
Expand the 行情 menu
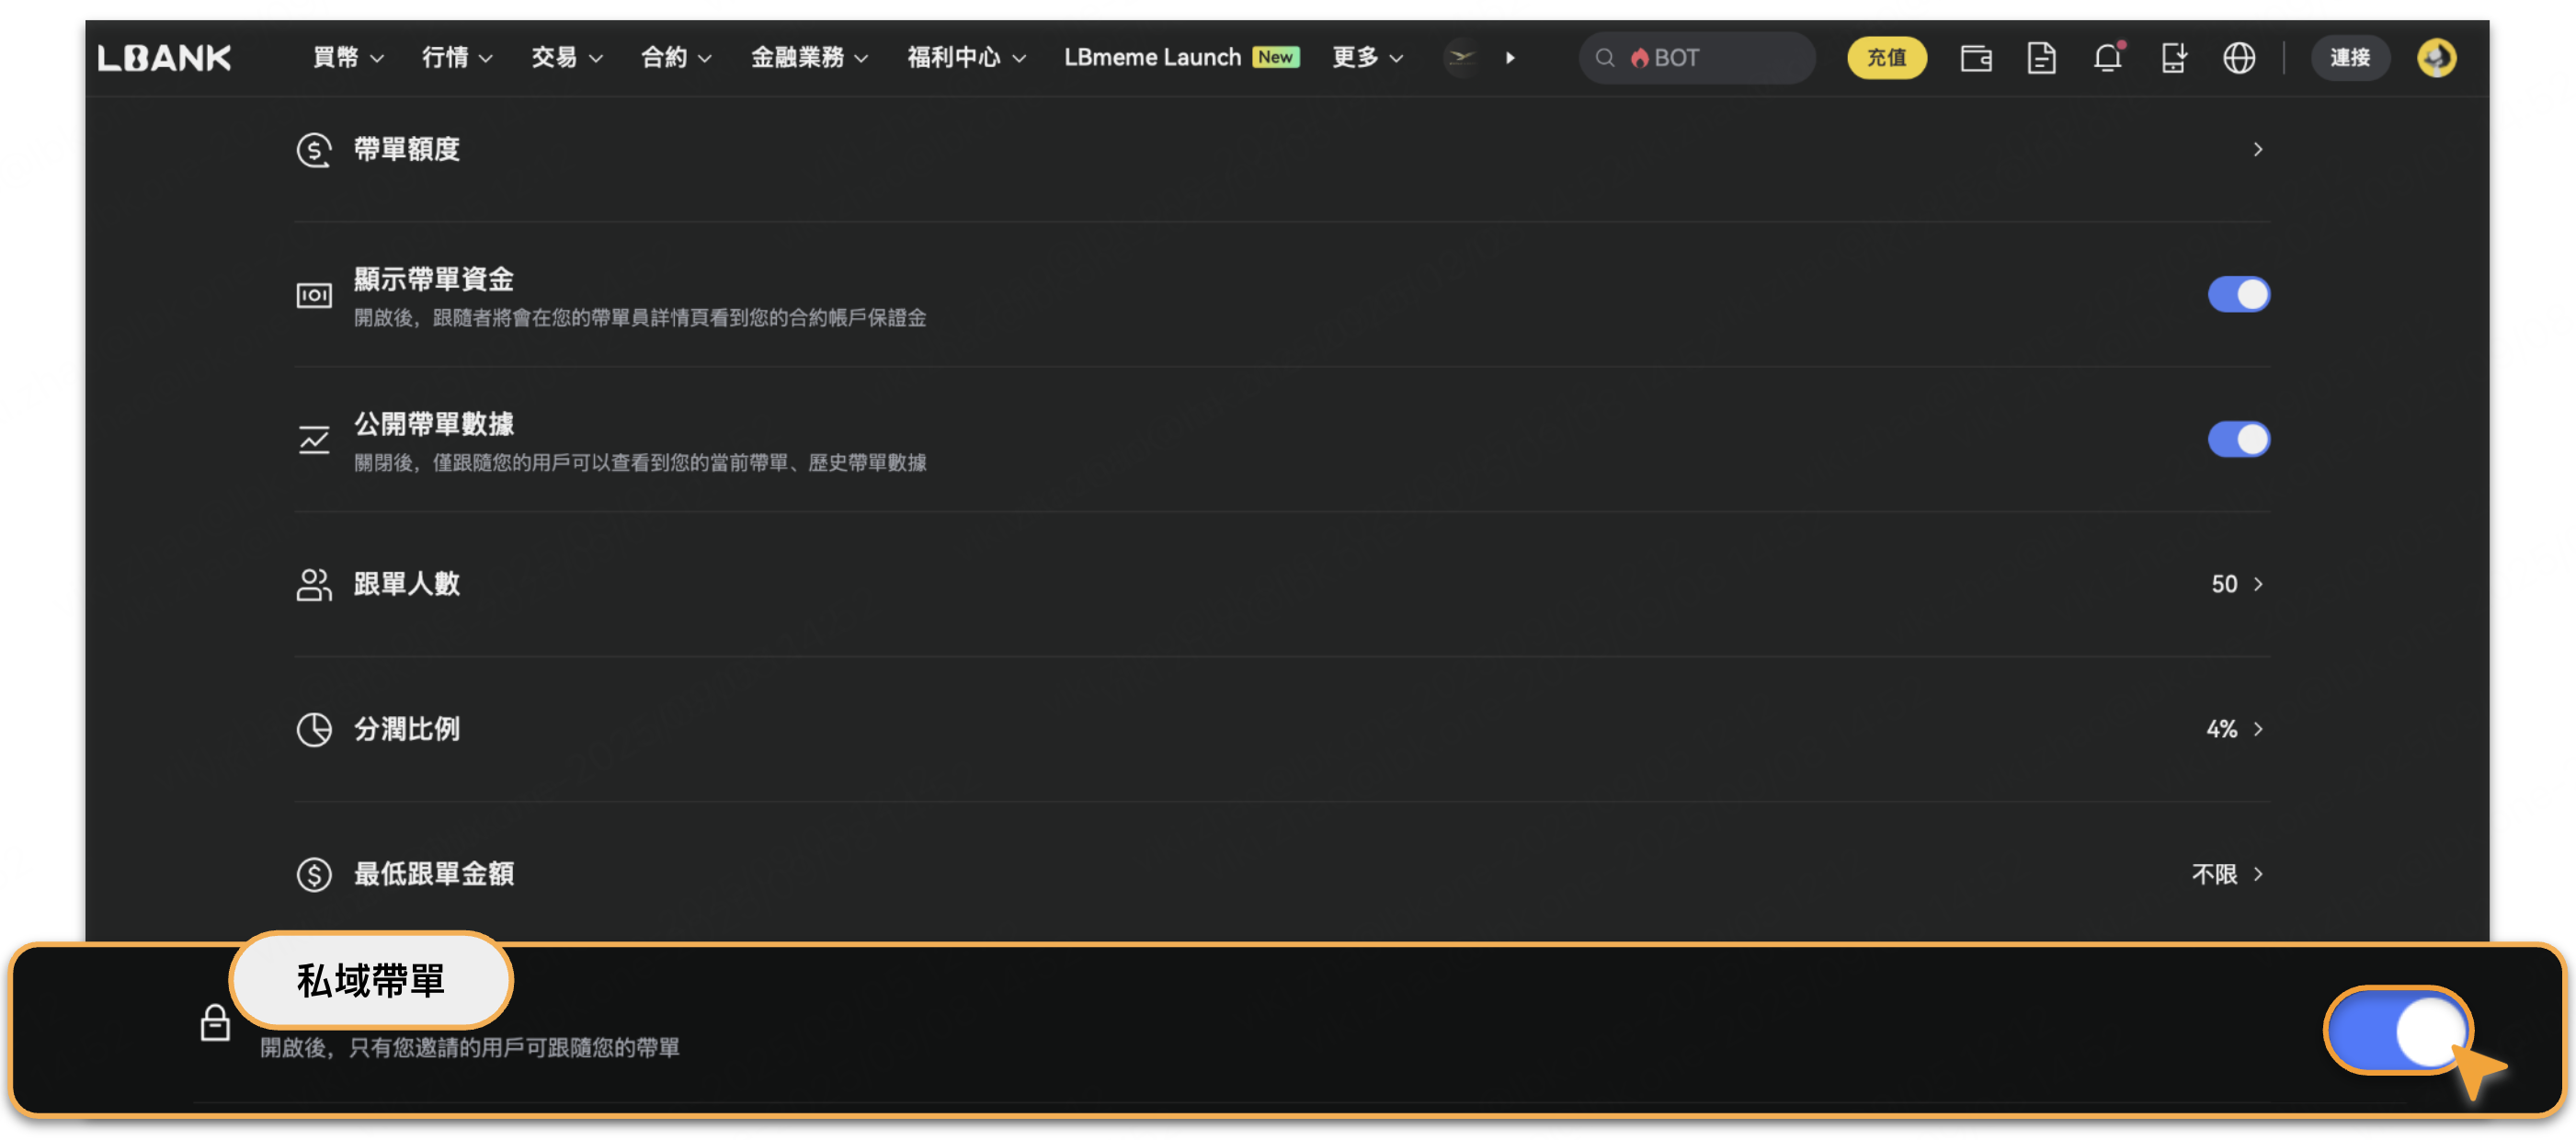(457, 58)
